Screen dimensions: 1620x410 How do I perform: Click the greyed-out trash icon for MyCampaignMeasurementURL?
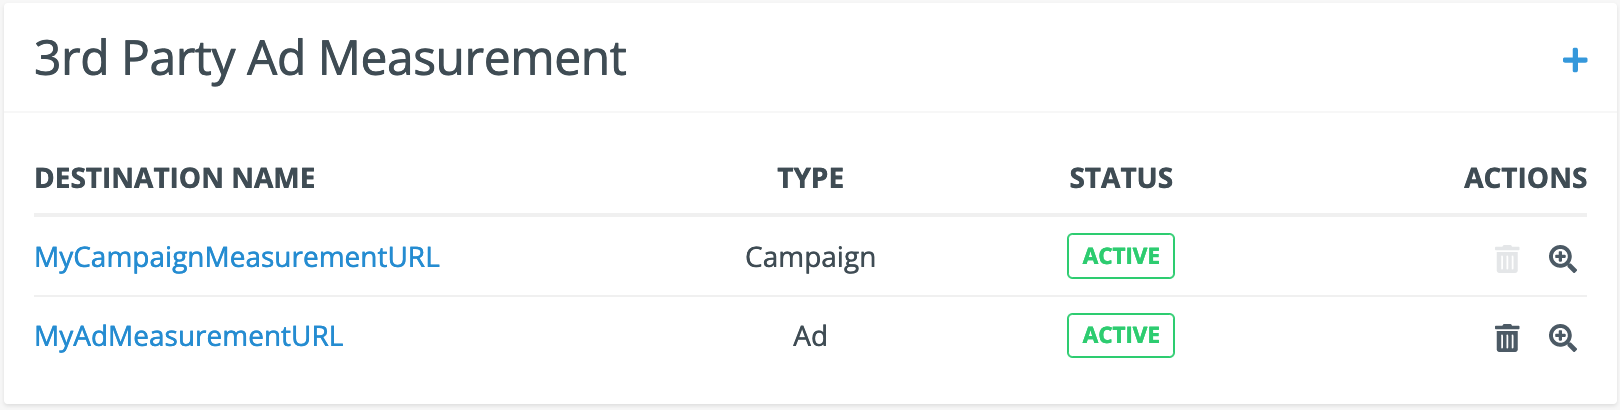(x=1506, y=259)
